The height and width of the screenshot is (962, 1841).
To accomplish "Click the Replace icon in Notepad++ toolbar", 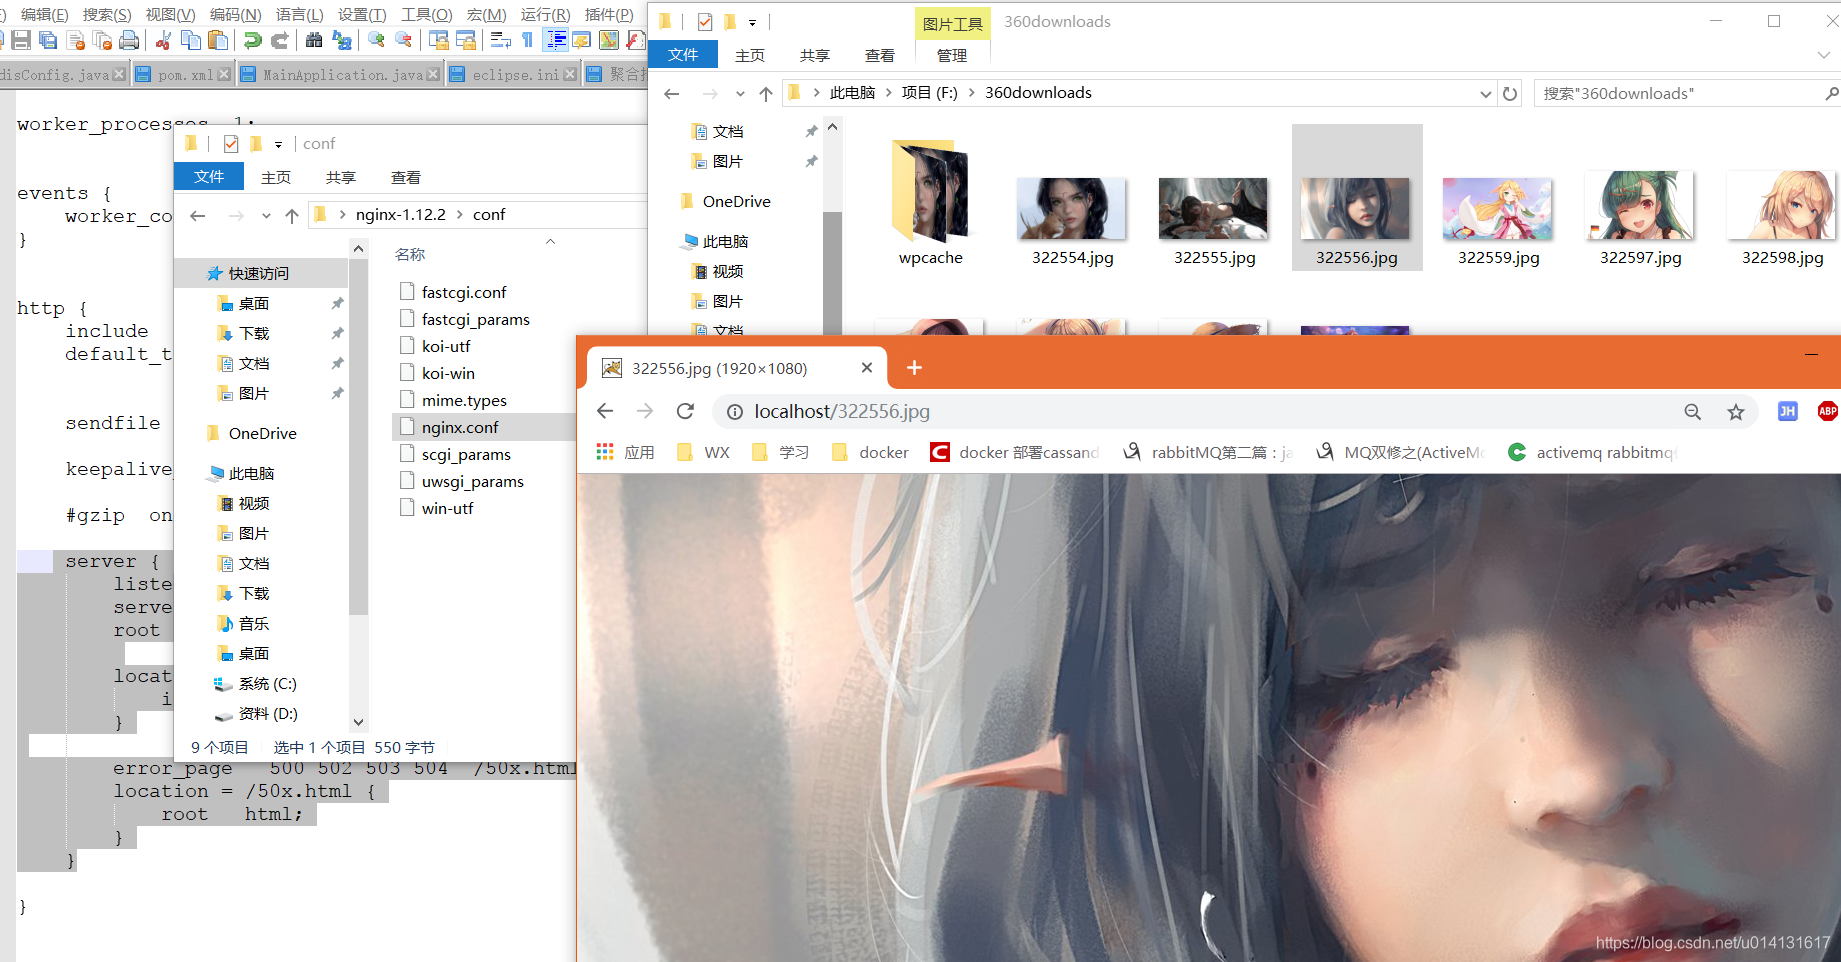I will [342, 40].
